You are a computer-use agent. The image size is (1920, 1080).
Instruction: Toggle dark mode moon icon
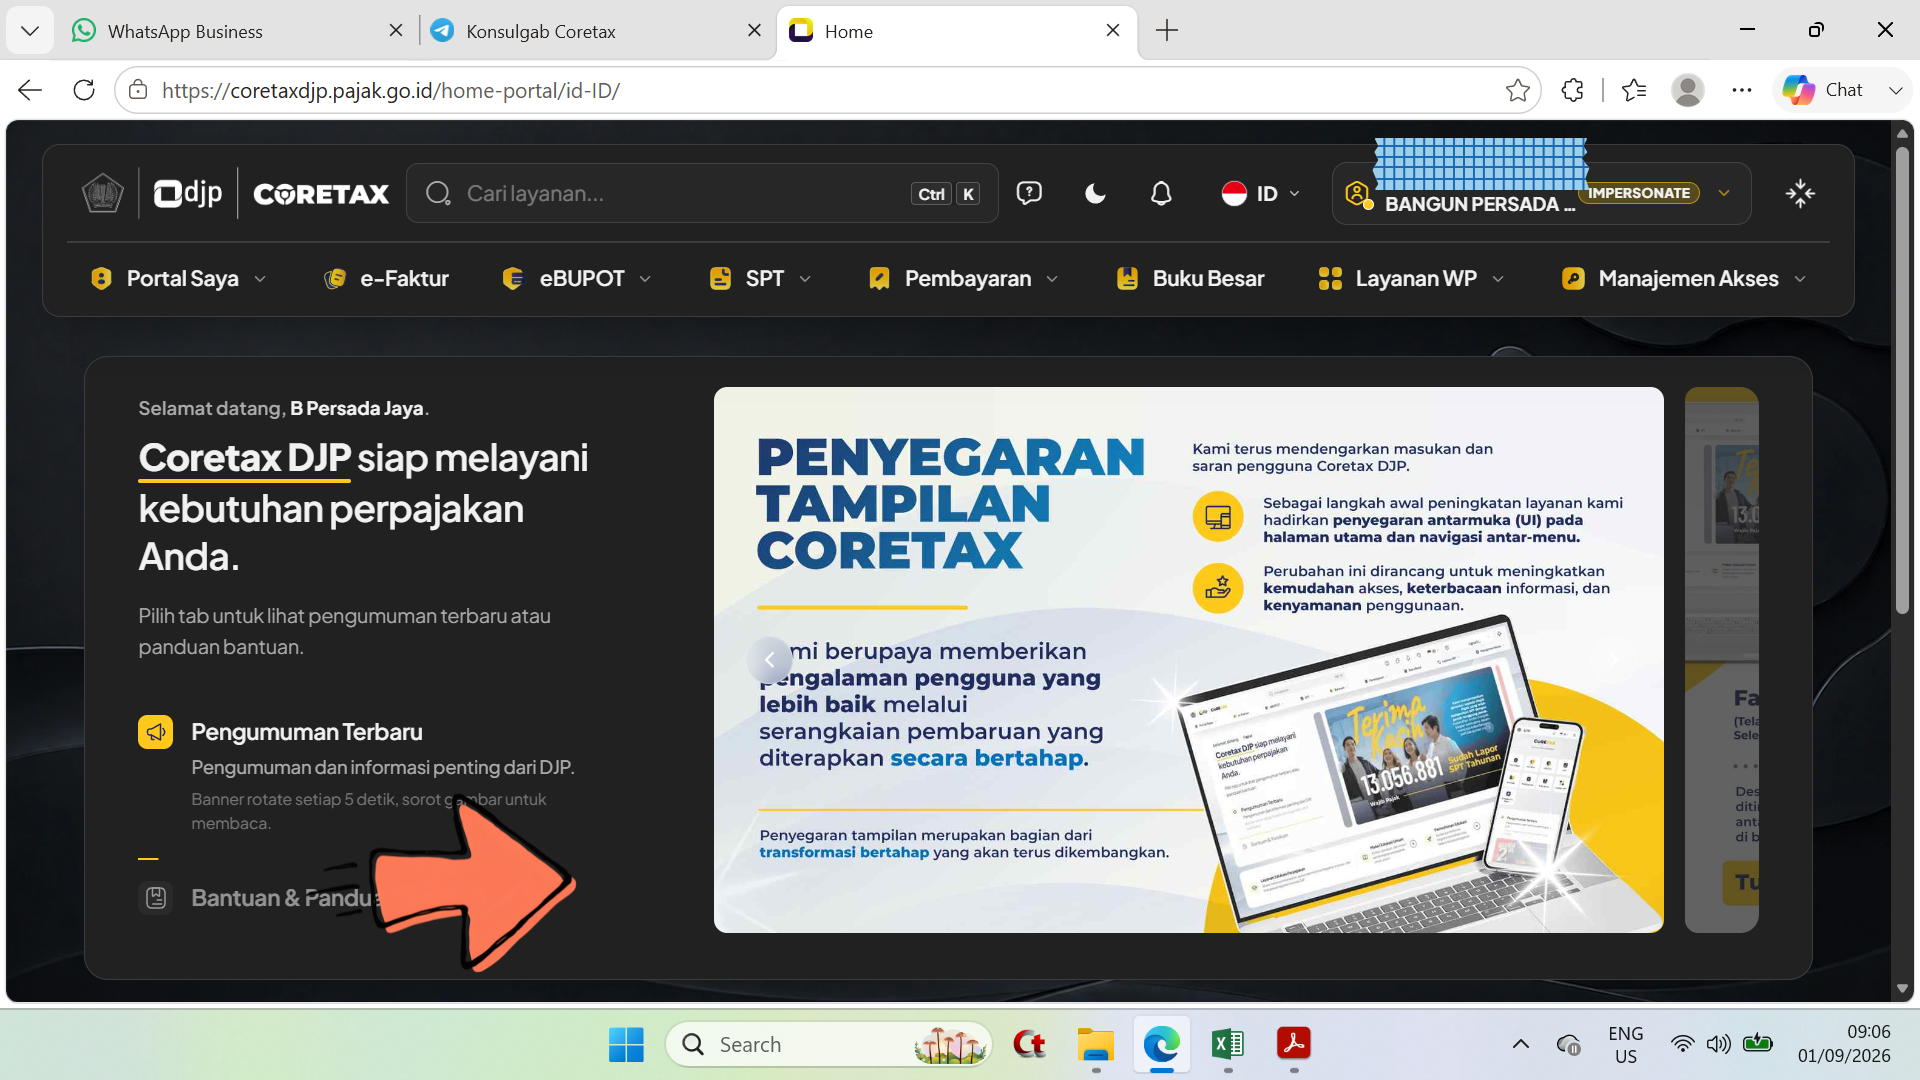coord(1095,193)
